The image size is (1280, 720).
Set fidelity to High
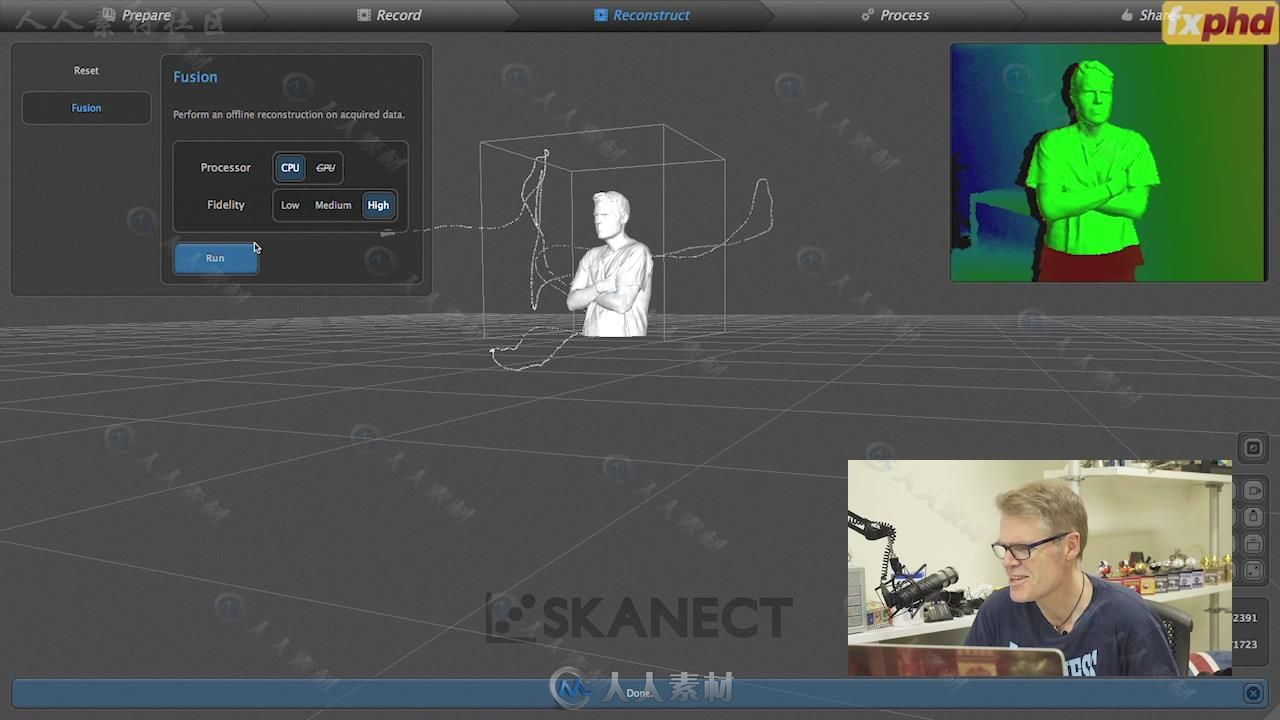point(378,205)
